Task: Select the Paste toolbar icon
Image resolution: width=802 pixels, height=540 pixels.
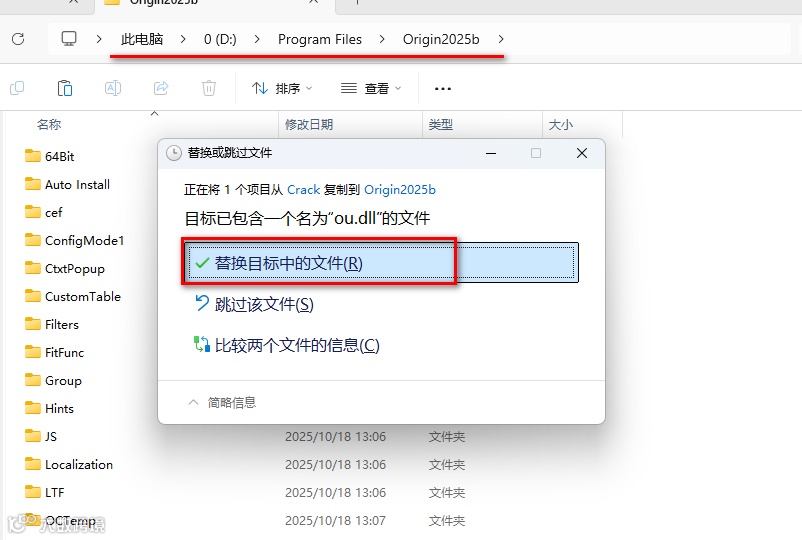Action: [65, 88]
